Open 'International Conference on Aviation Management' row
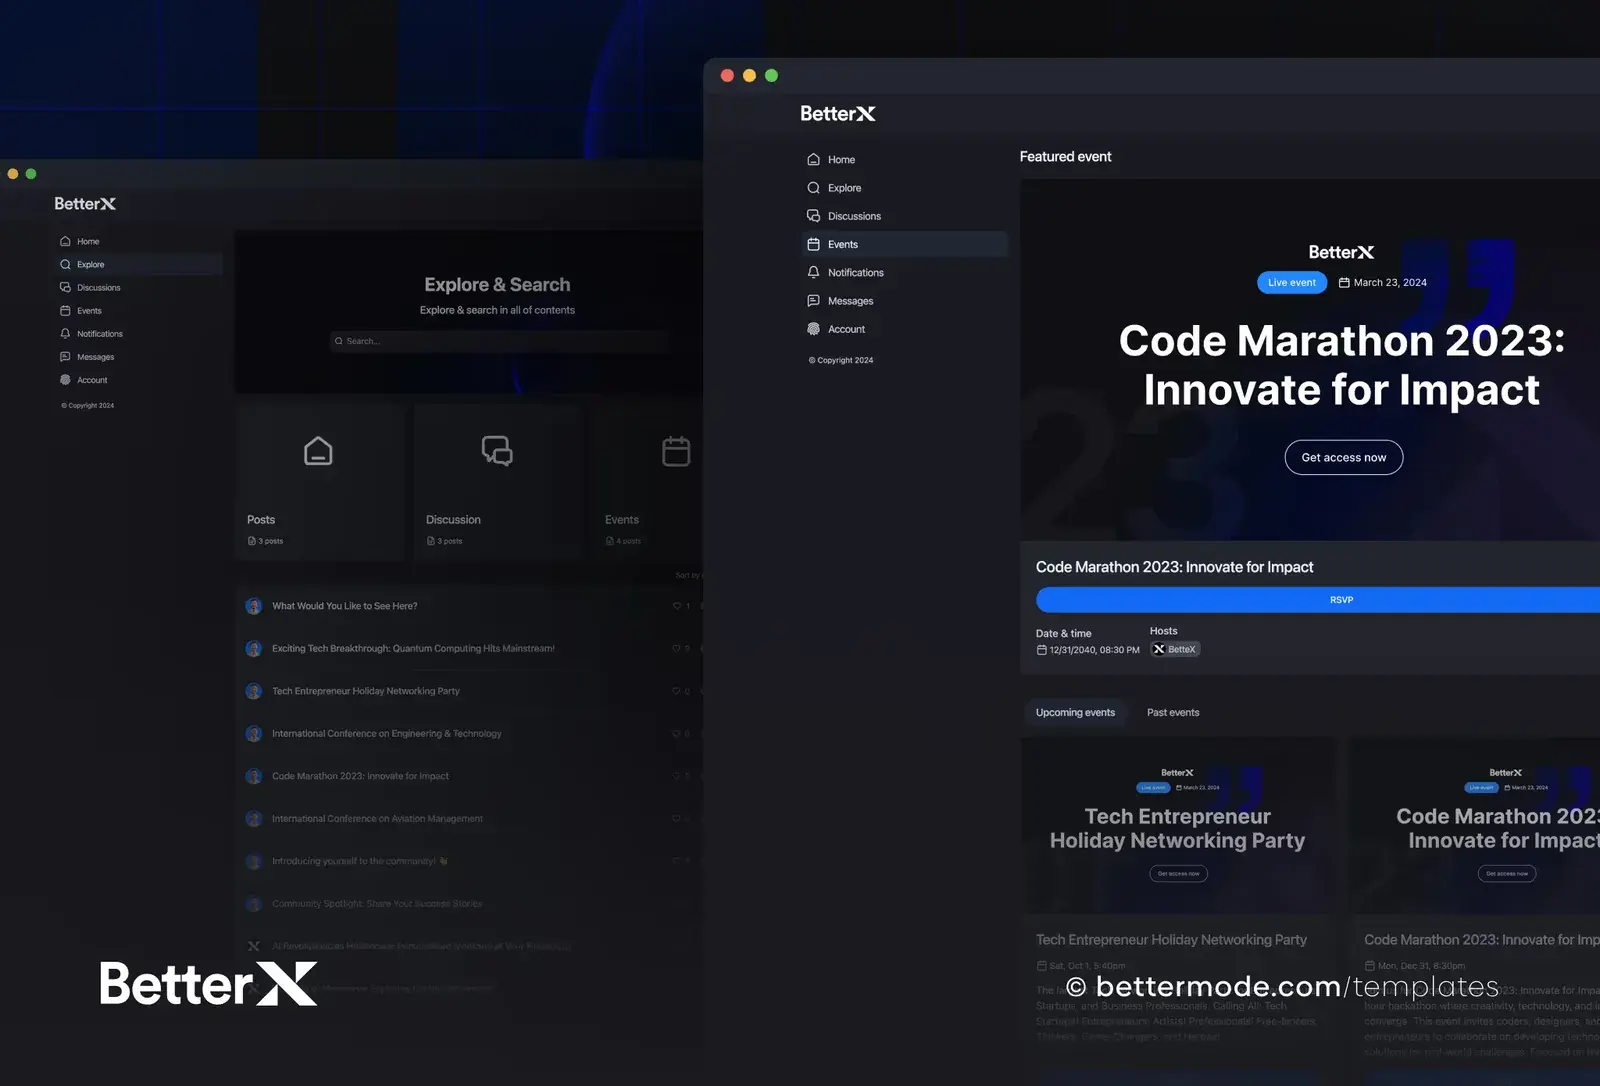This screenshot has height=1086, width=1600. (x=470, y=819)
